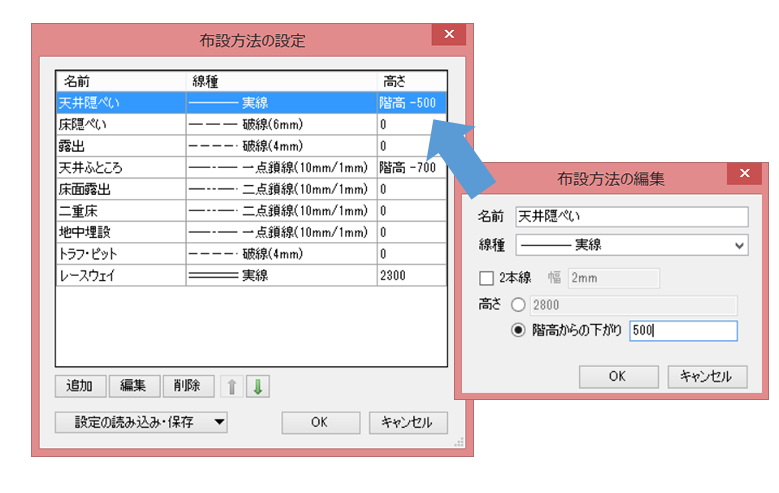Move selected row up with grey arrow
This screenshot has height=493, width=779.
pyautogui.click(x=232, y=386)
